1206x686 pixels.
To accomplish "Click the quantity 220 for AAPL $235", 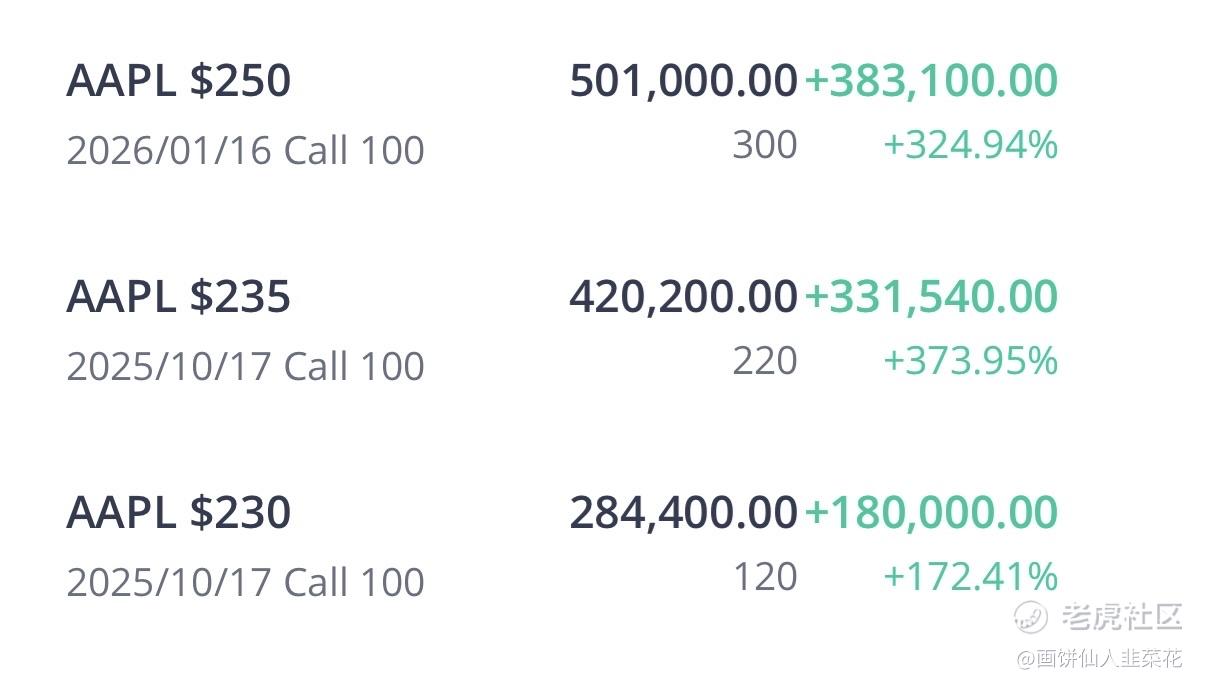I will coord(765,361).
